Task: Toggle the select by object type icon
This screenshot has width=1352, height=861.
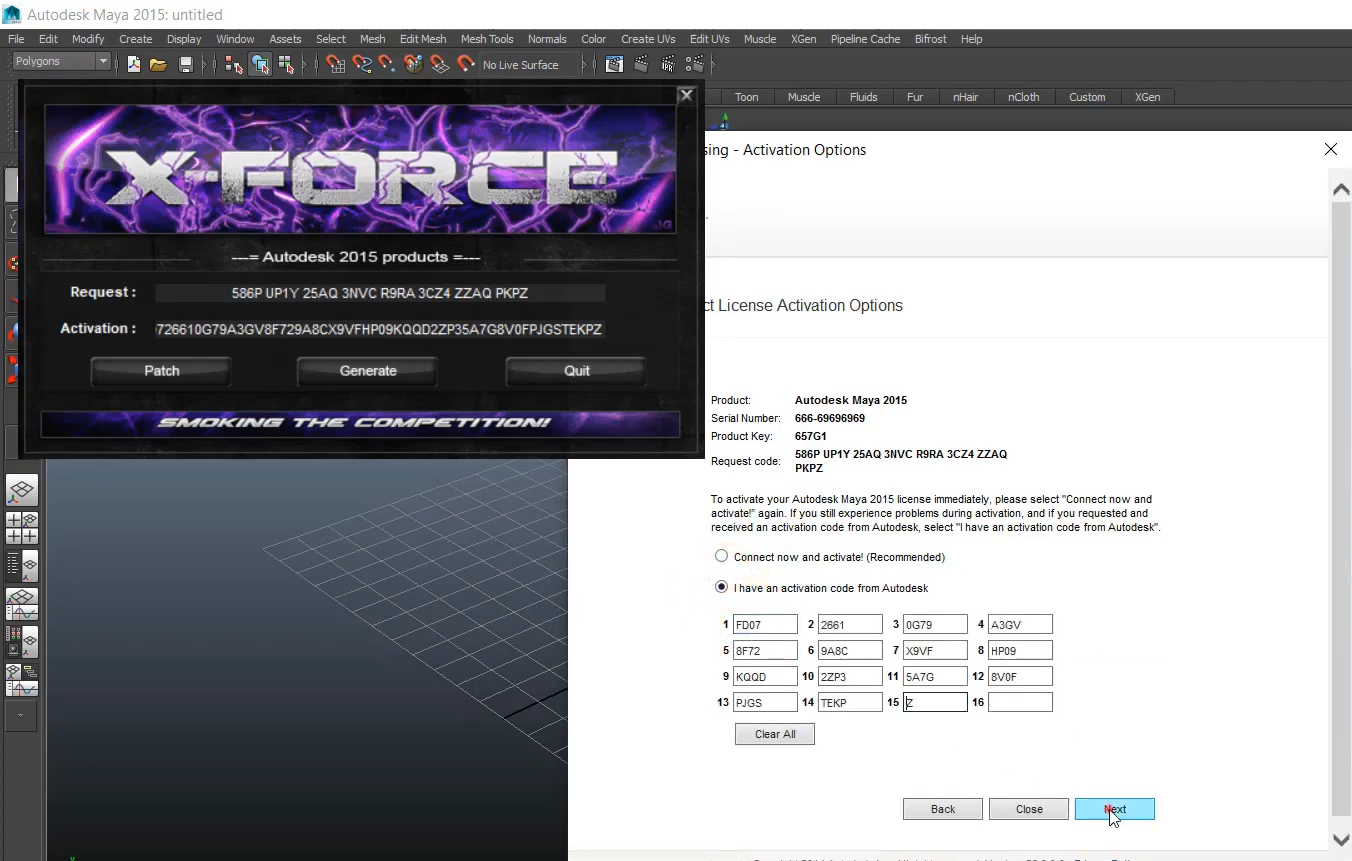Action: point(260,65)
